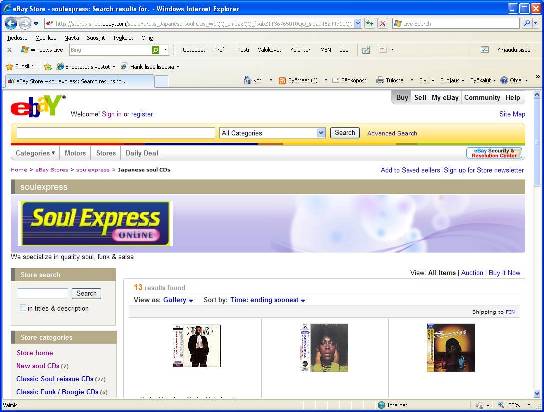Screen dimensions: 544x412
Task: Open Advanced Search link
Action: tap(392, 133)
